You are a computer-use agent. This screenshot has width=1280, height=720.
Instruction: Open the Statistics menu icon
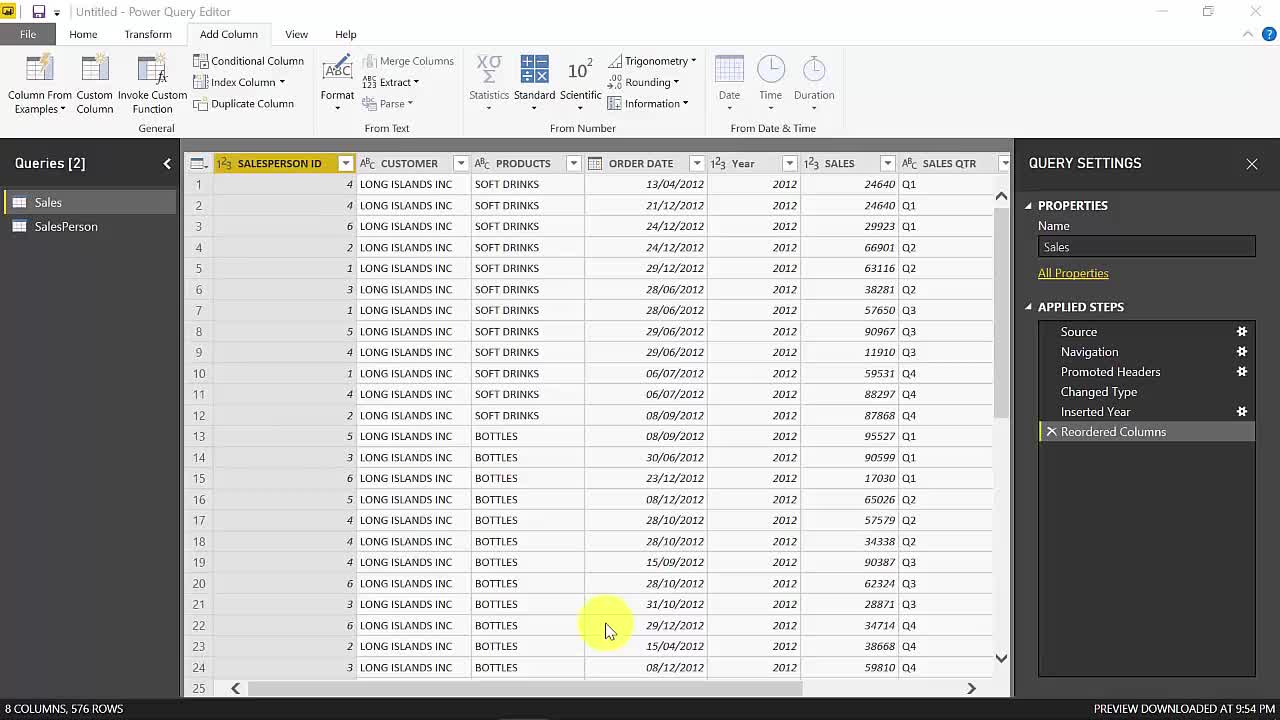coord(489,70)
